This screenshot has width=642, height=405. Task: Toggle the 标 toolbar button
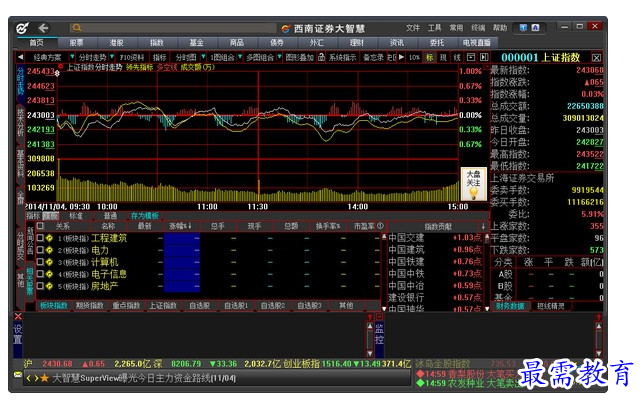point(430,57)
